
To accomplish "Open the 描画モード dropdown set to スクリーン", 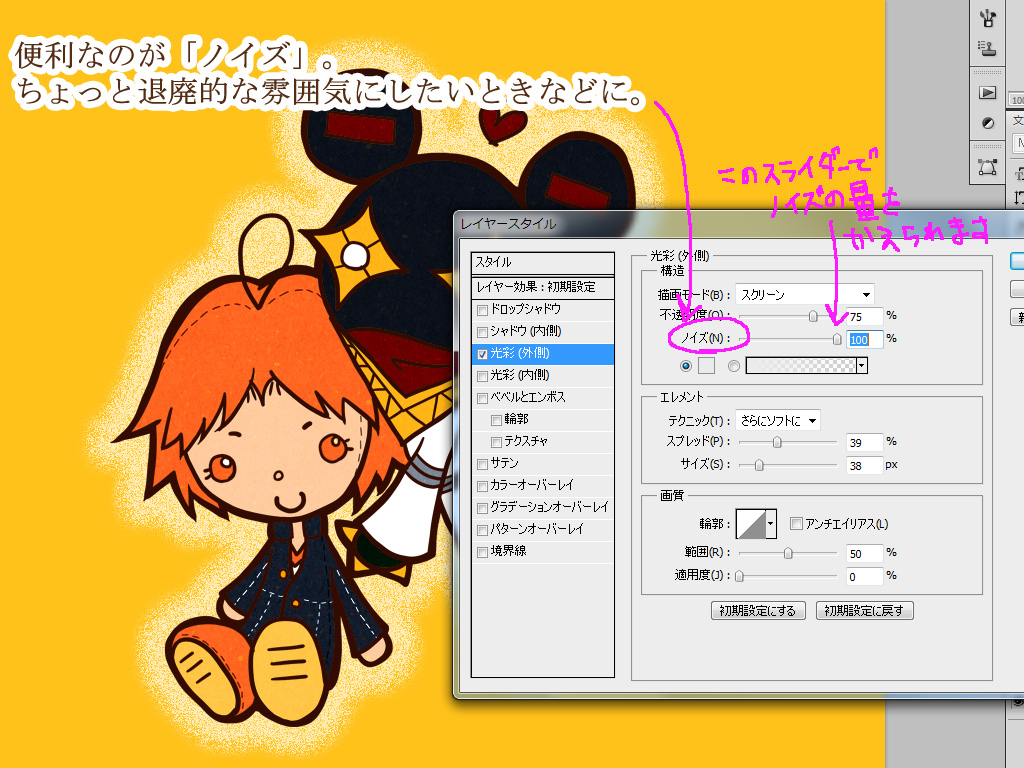I will click(805, 294).
